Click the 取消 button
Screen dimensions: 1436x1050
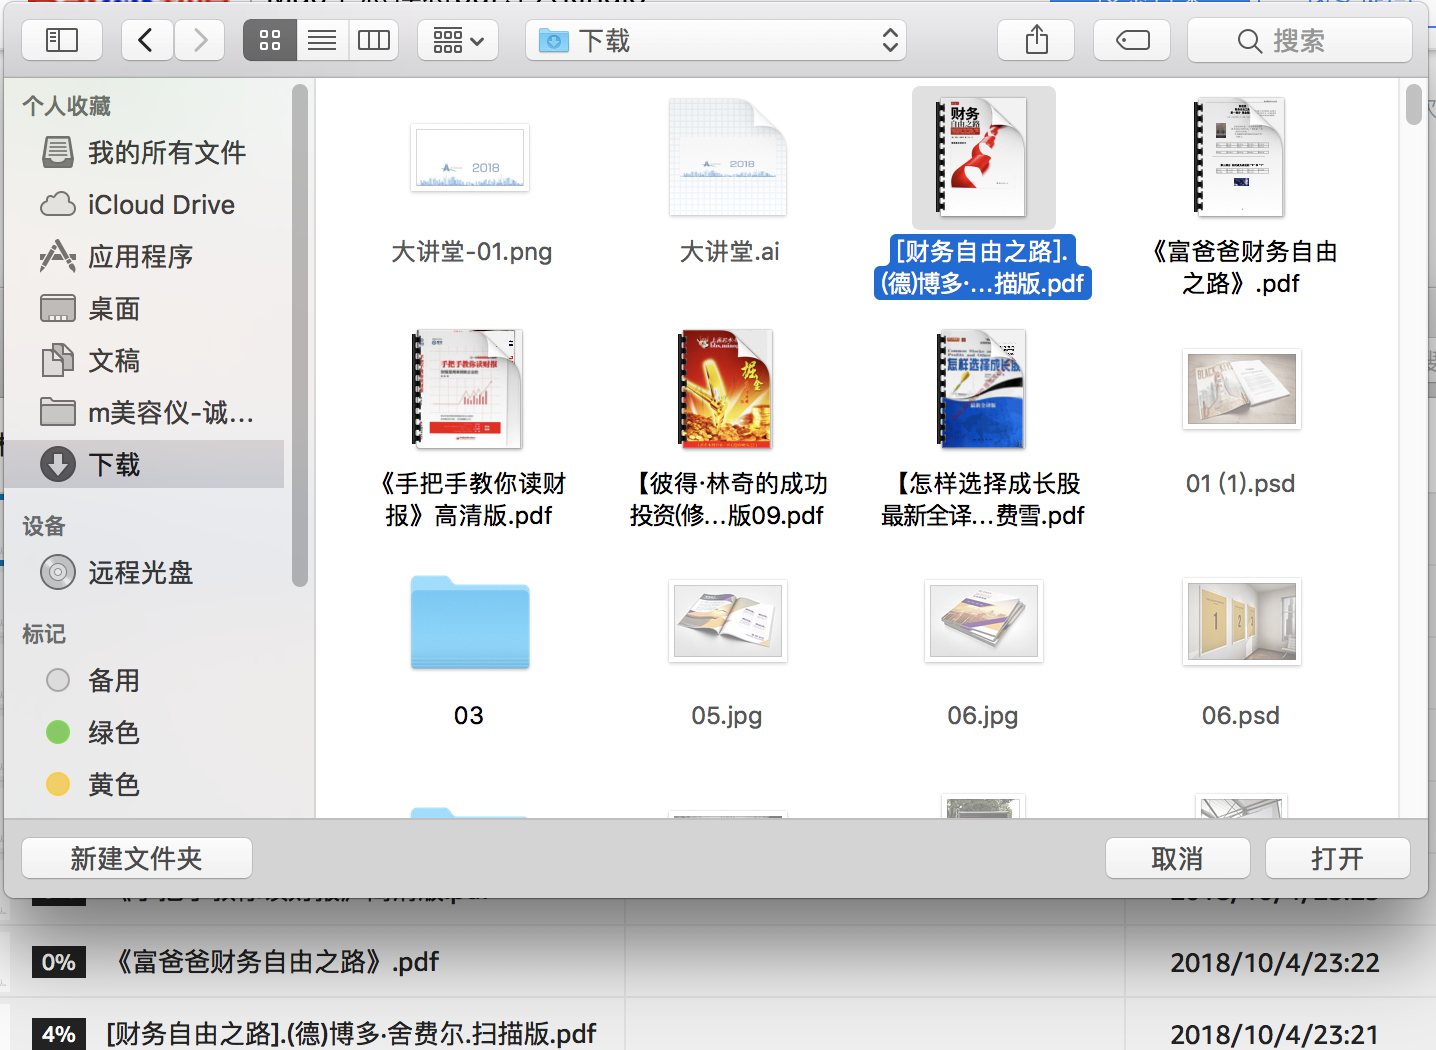tap(1177, 858)
